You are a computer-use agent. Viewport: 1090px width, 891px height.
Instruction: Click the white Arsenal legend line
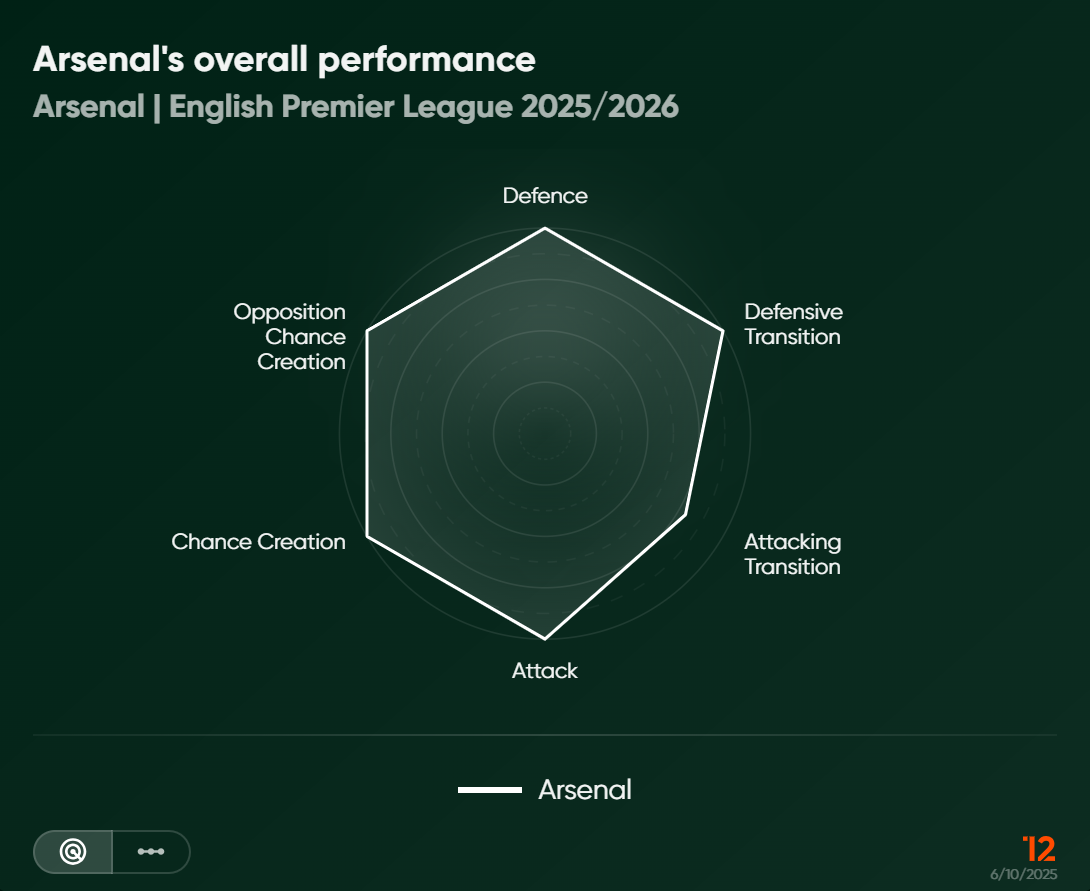pyautogui.click(x=490, y=790)
